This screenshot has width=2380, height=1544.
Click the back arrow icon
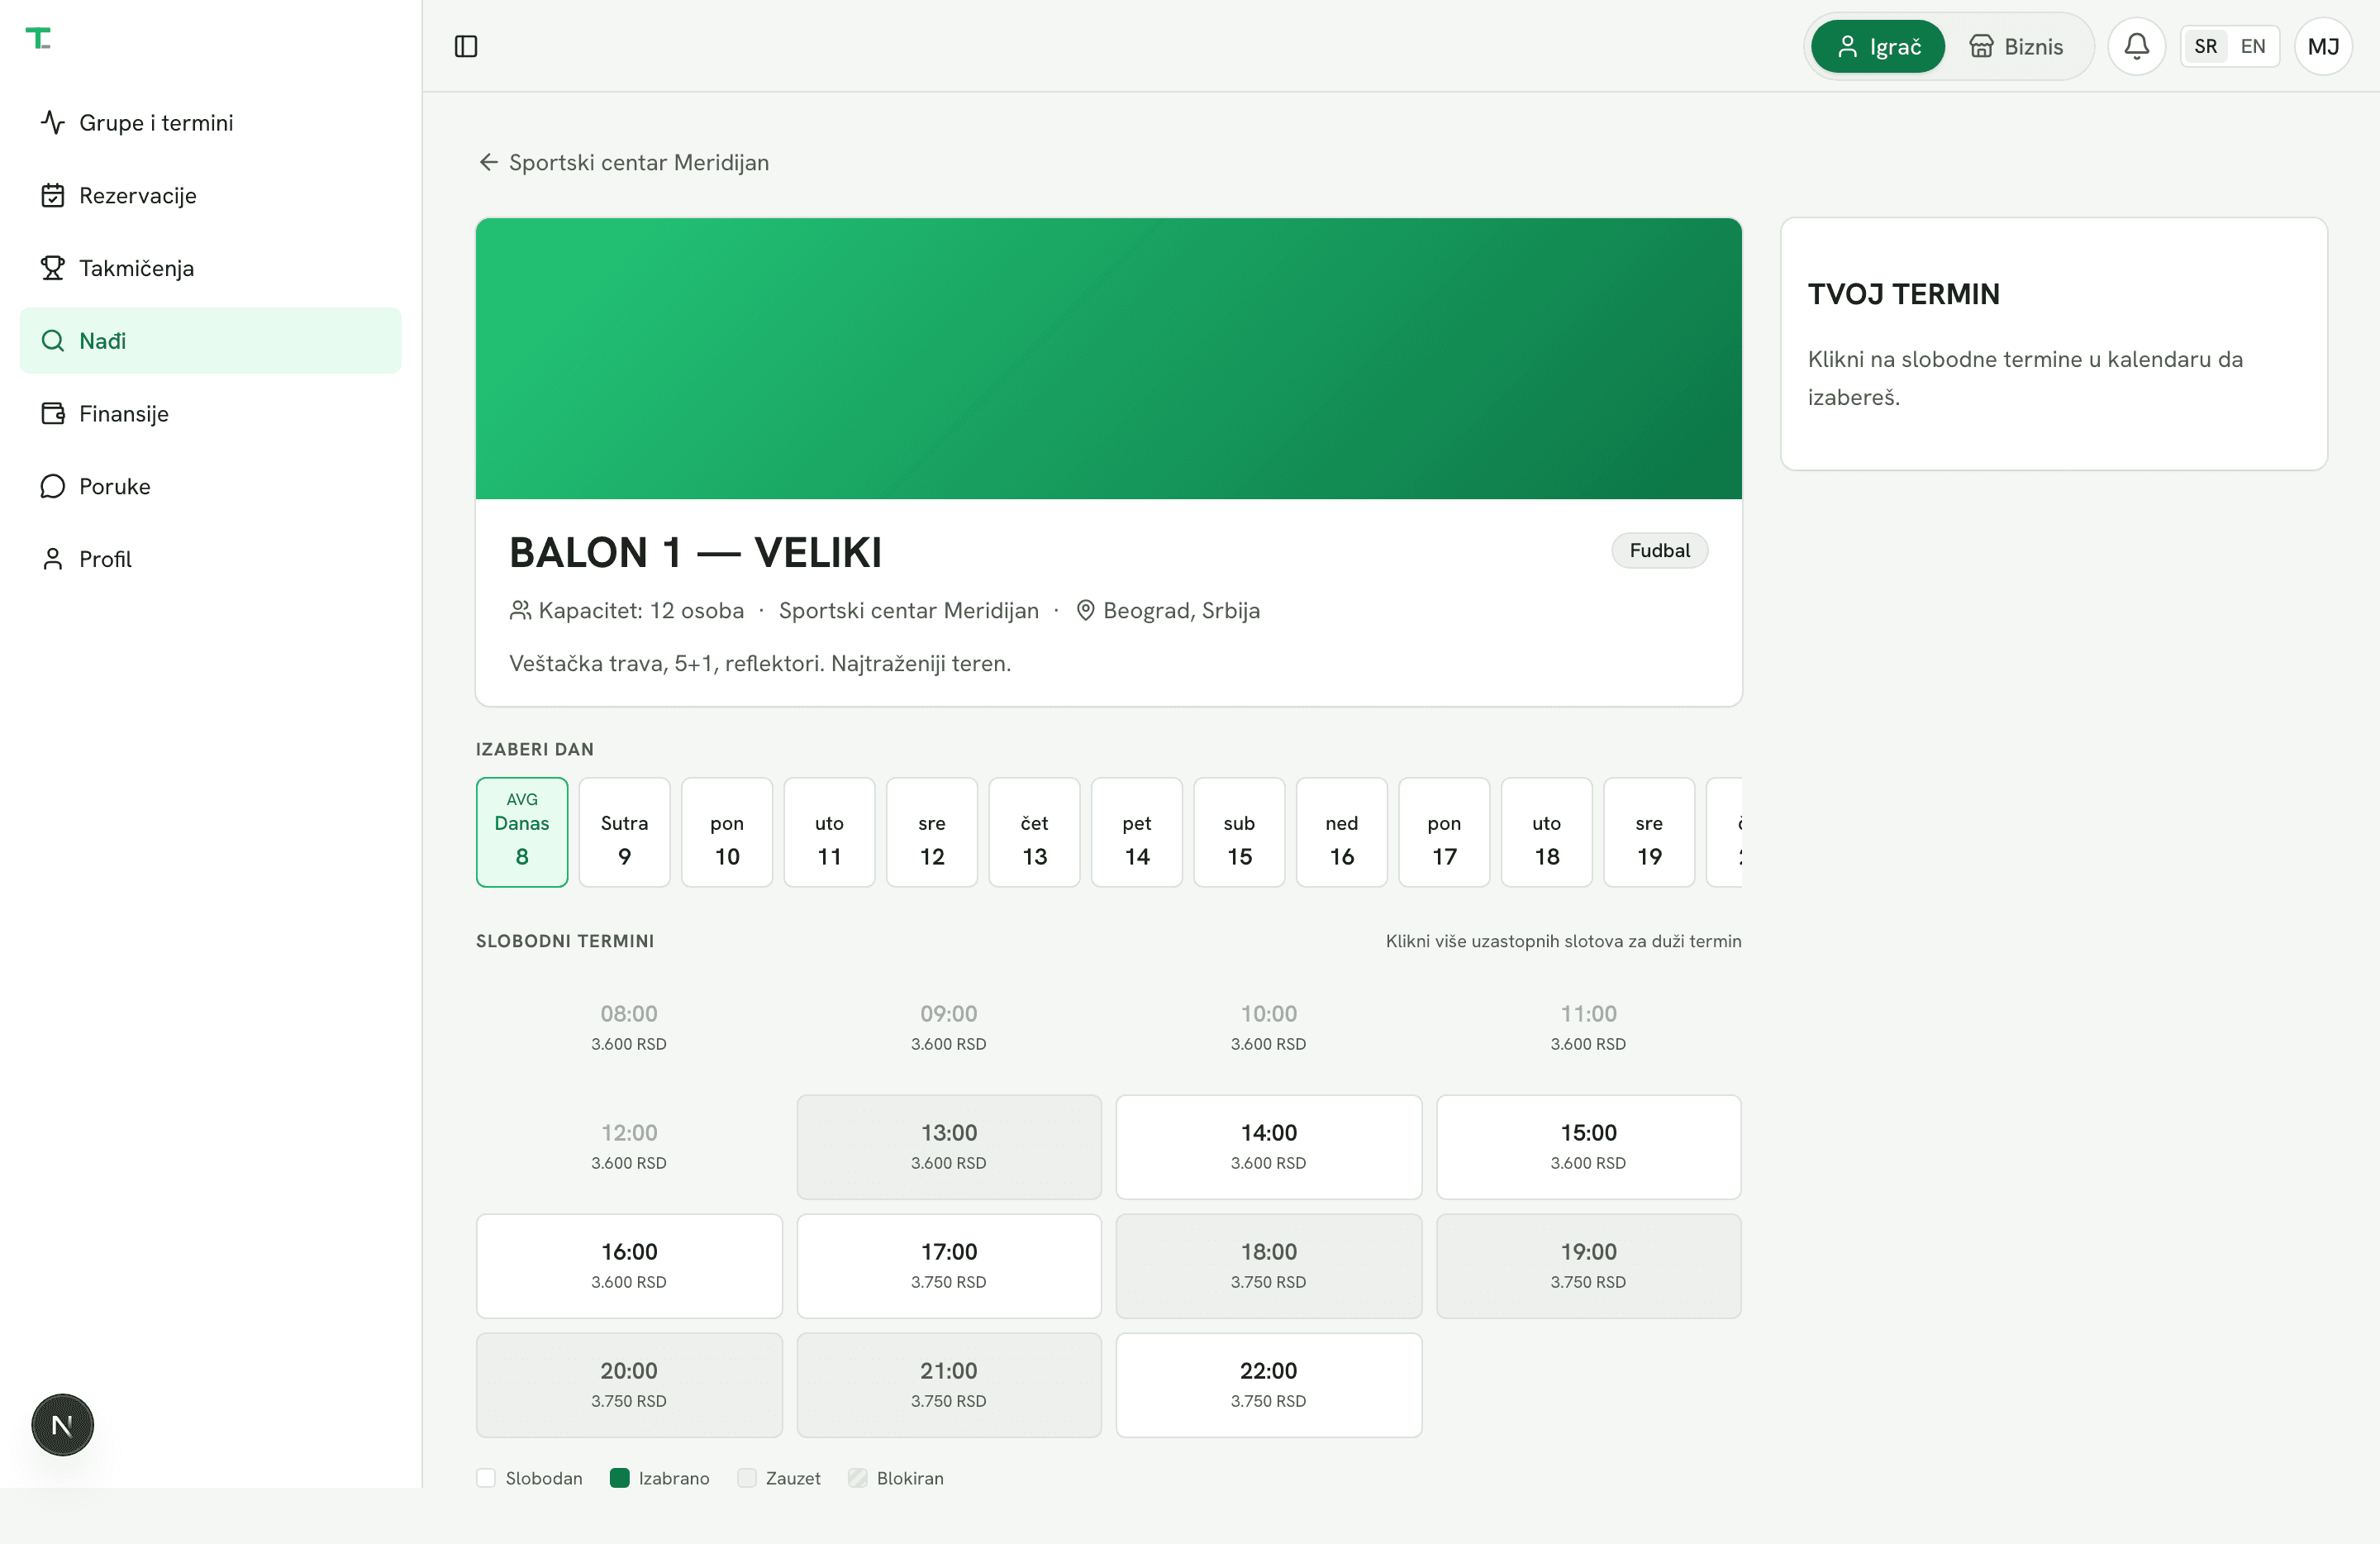[488, 162]
